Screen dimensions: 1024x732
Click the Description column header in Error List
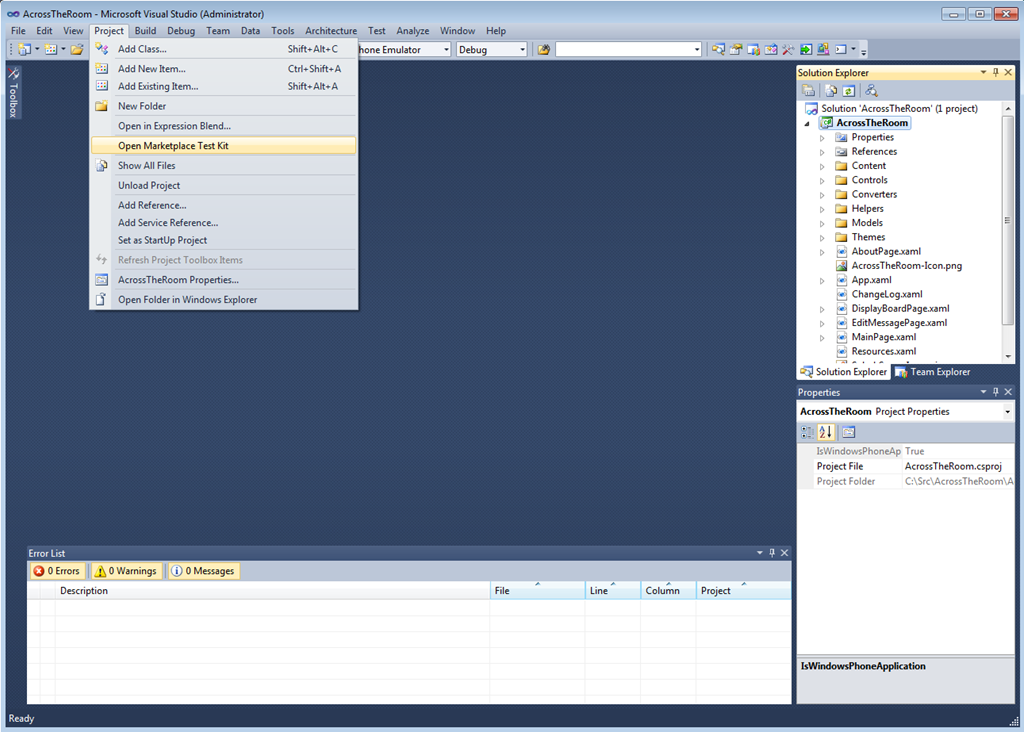[270, 591]
